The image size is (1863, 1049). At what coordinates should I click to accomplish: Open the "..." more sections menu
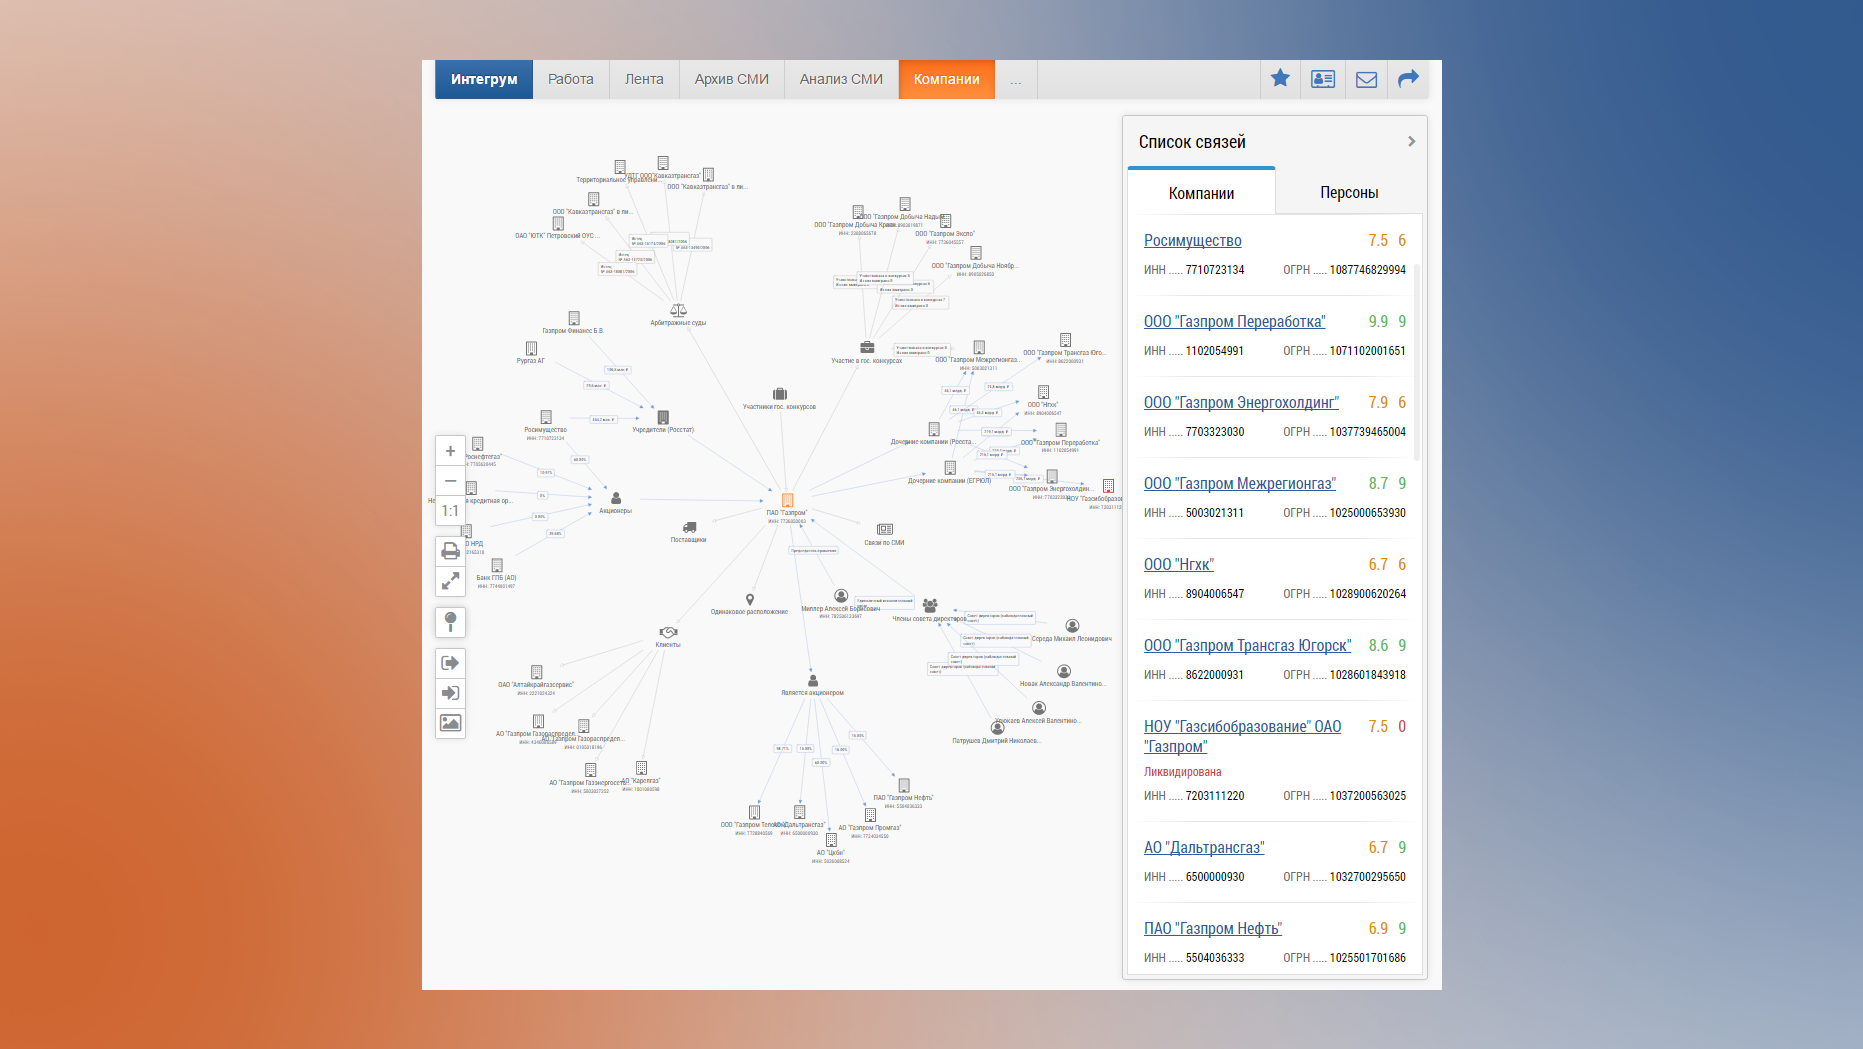[x=1015, y=80]
